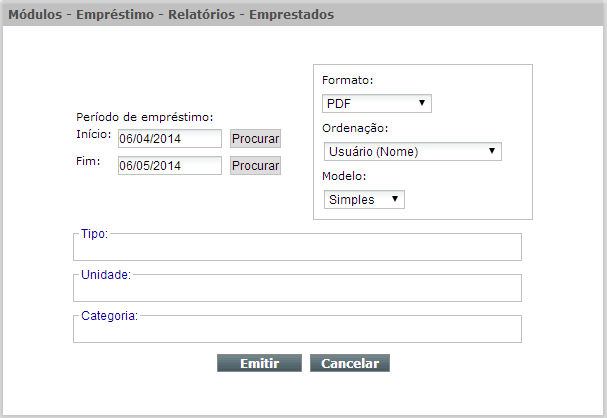Click the Formato: label

click(348, 80)
